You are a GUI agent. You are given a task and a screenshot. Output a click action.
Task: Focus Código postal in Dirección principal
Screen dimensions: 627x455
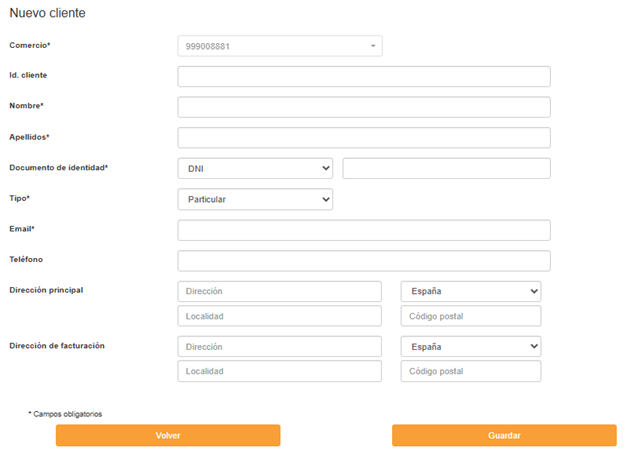[x=470, y=316]
